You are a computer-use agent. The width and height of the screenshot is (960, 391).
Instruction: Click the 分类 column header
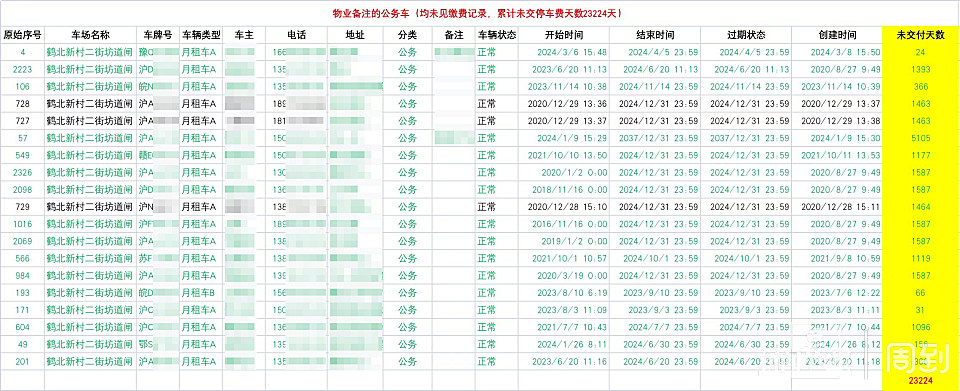[x=407, y=35]
